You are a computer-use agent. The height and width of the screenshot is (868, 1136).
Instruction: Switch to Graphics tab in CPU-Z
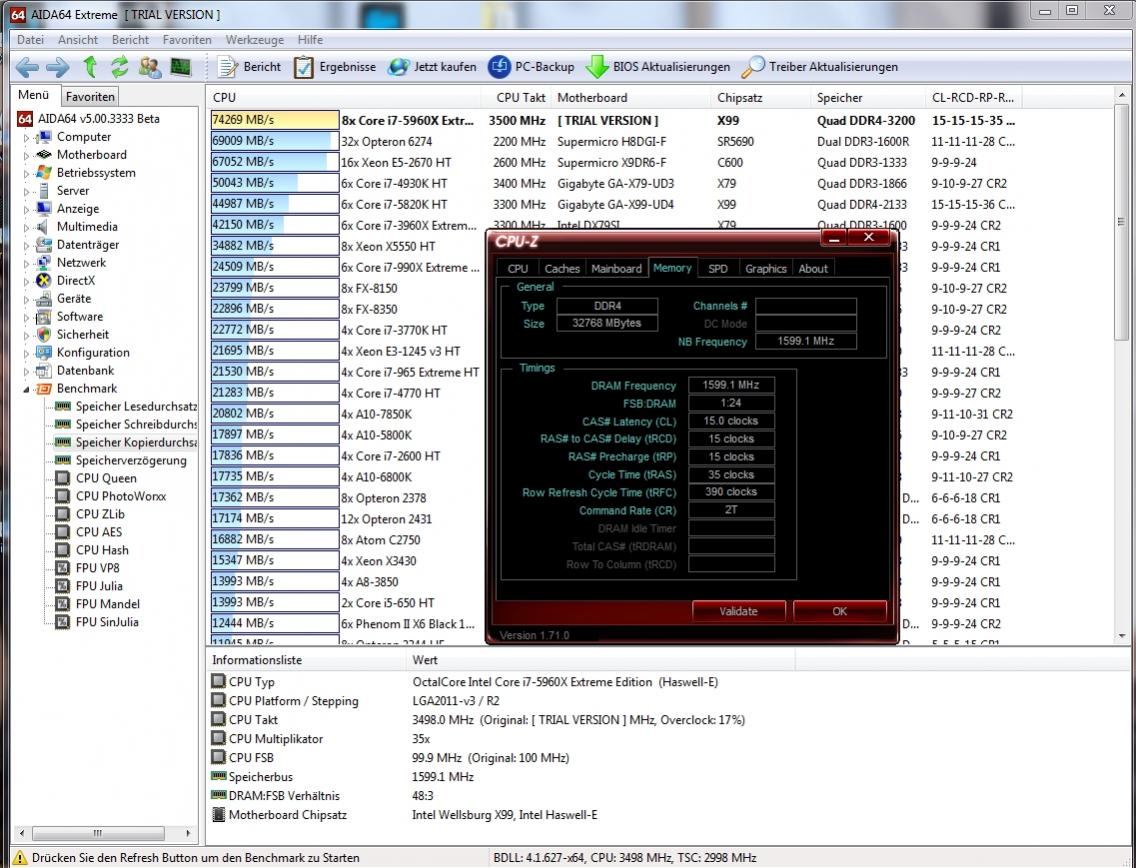766,269
